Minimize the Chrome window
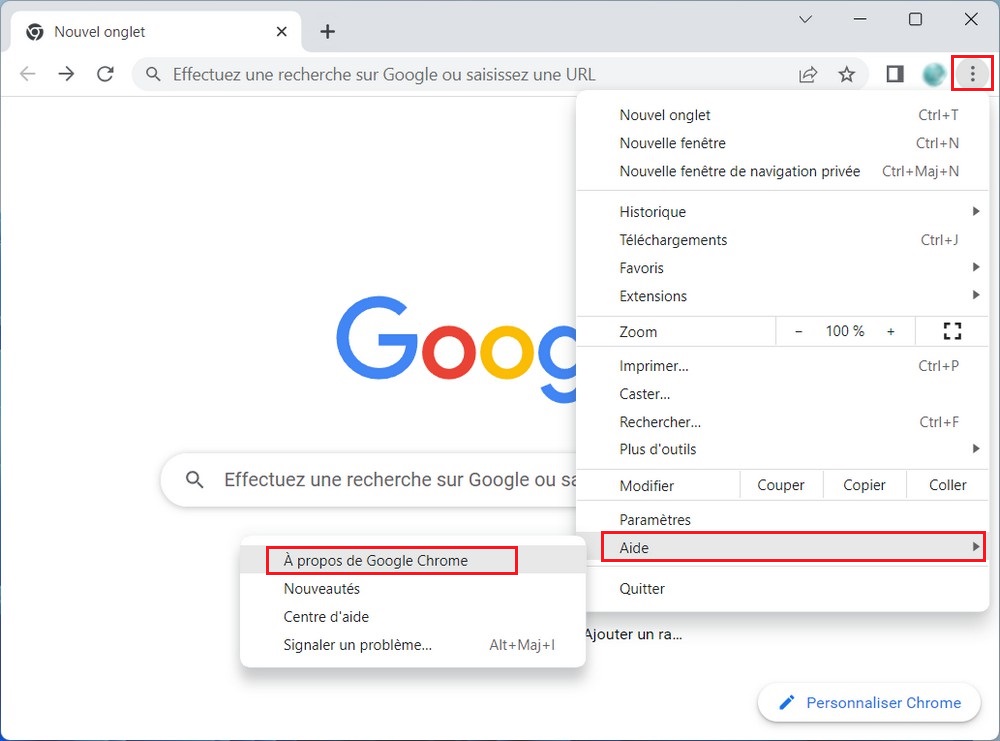Viewport: 1000px width, 741px height. [x=860, y=19]
